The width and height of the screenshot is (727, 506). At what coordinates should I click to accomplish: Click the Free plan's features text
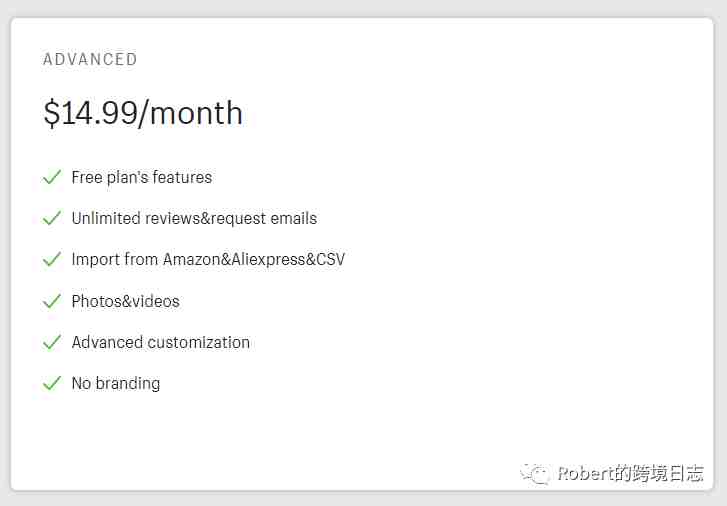pos(142,178)
